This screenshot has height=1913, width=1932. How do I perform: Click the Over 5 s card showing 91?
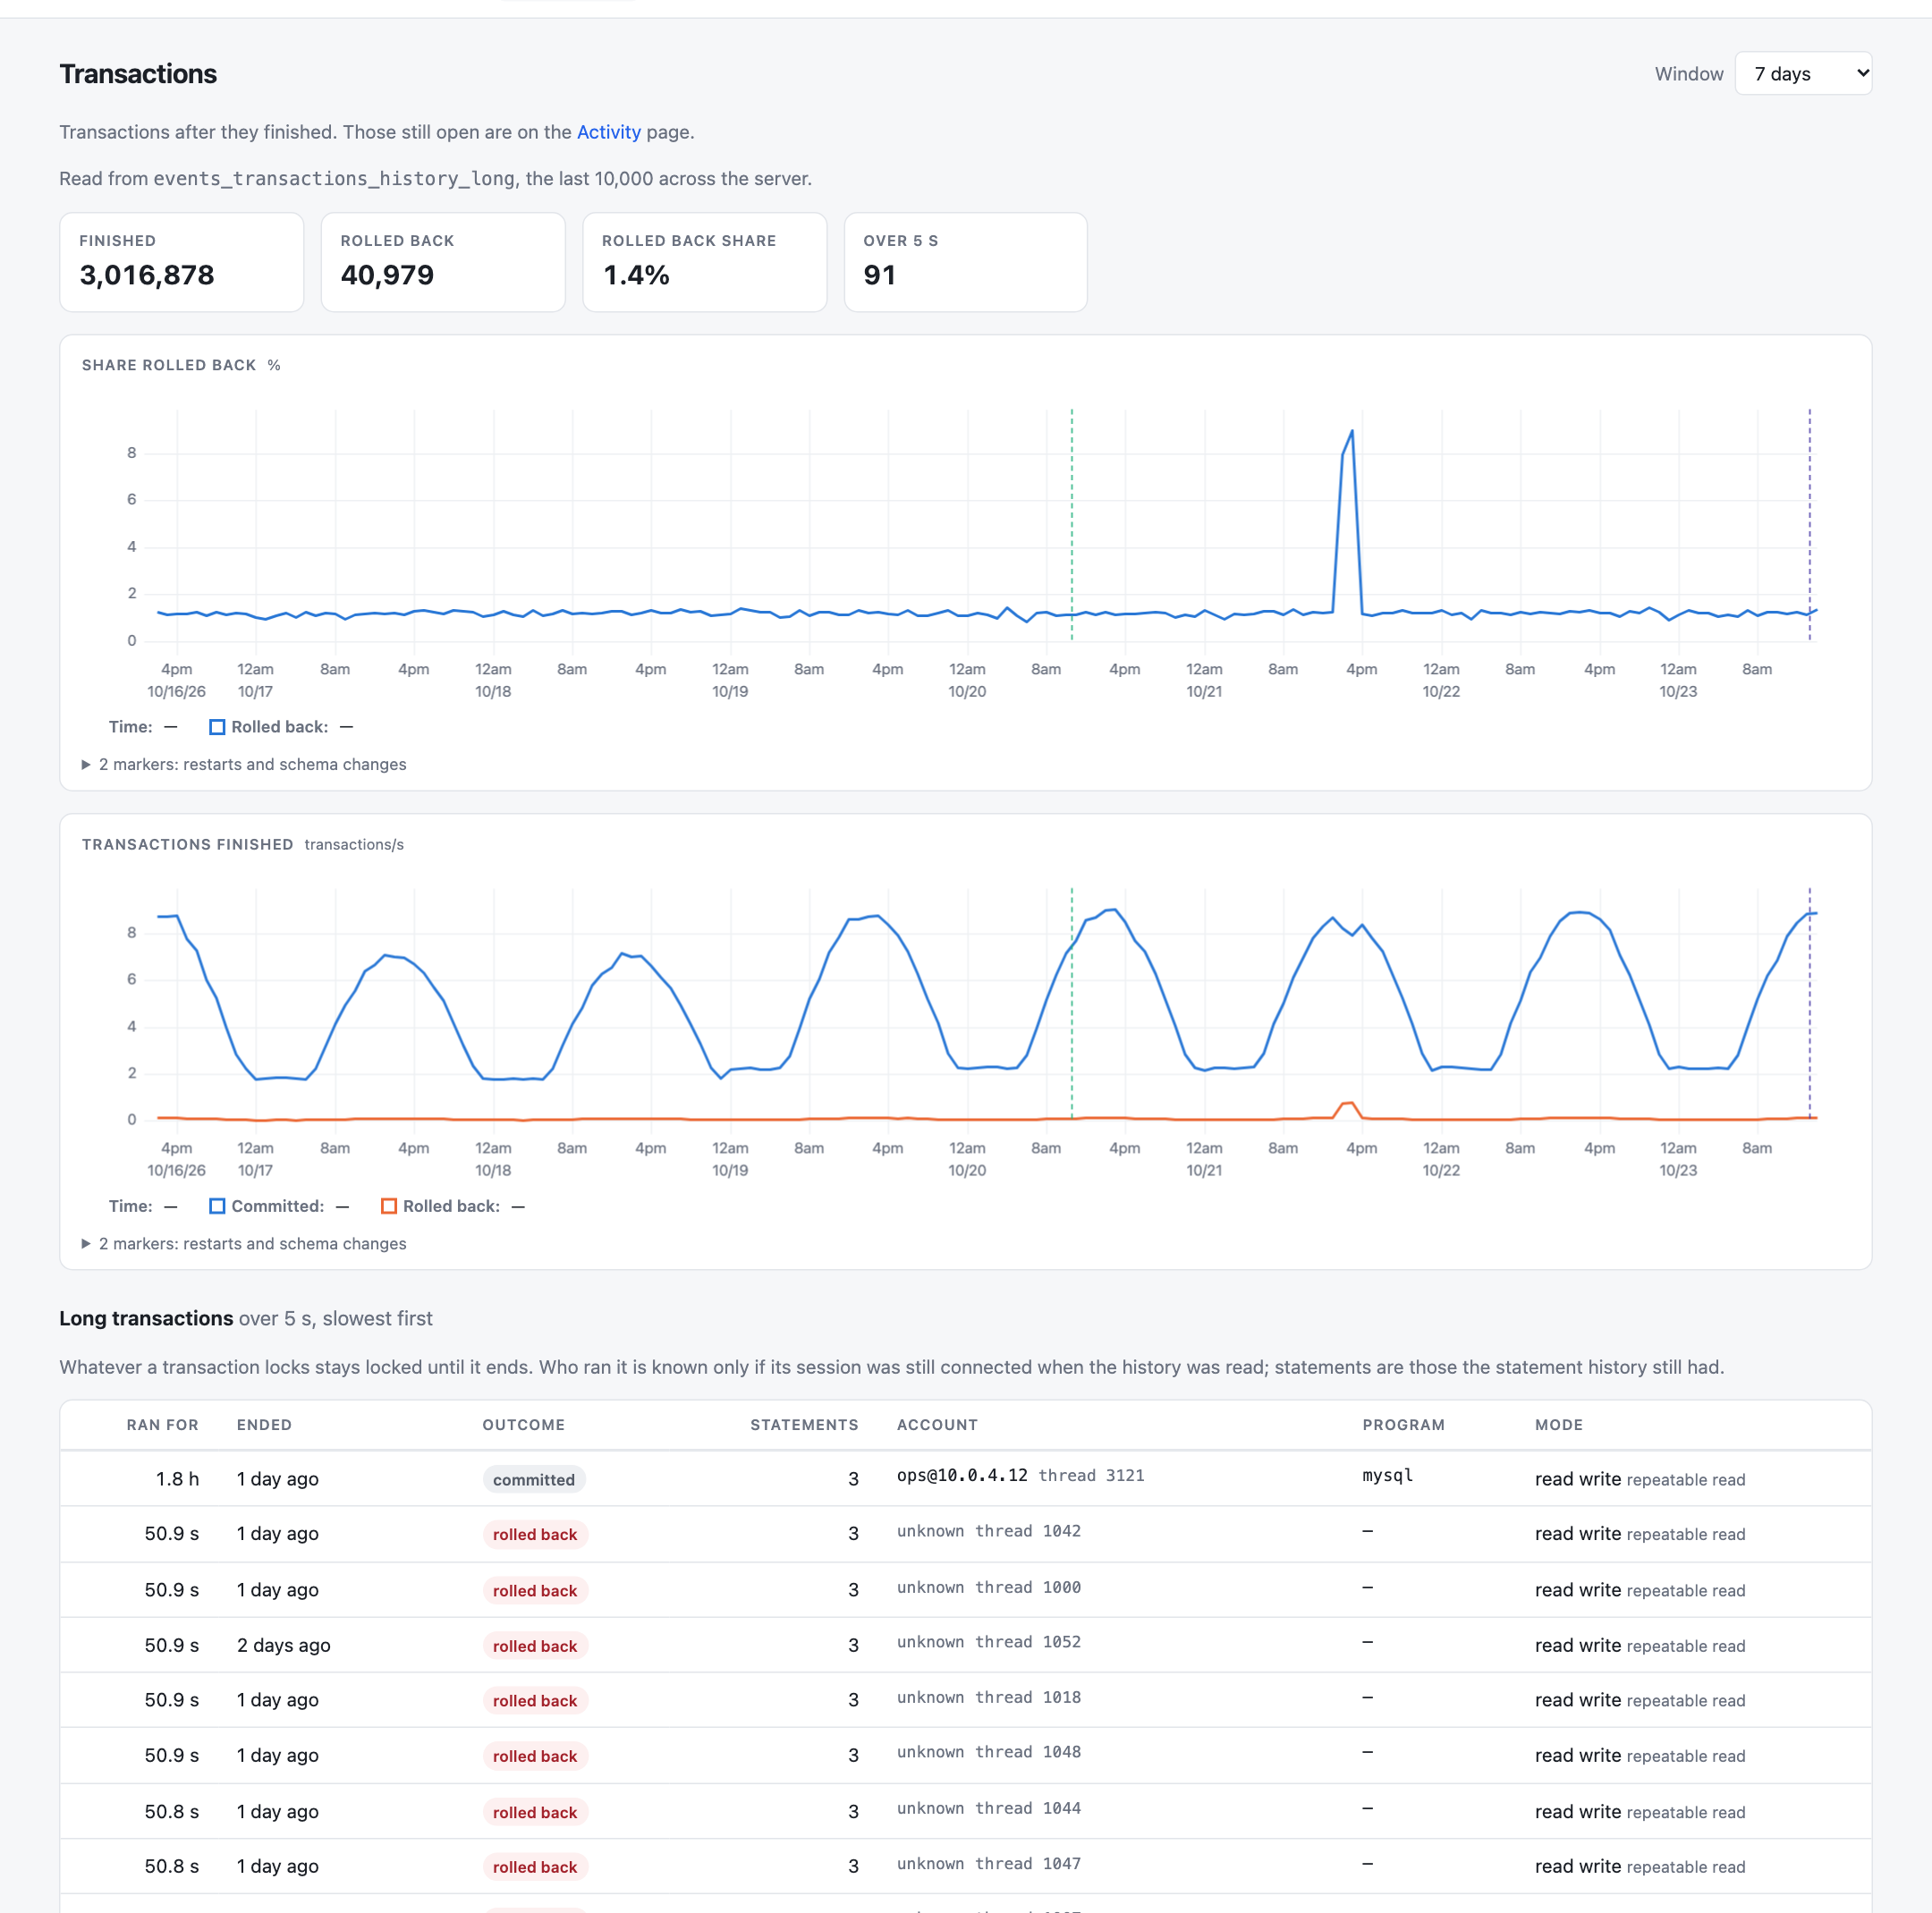click(966, 262)
